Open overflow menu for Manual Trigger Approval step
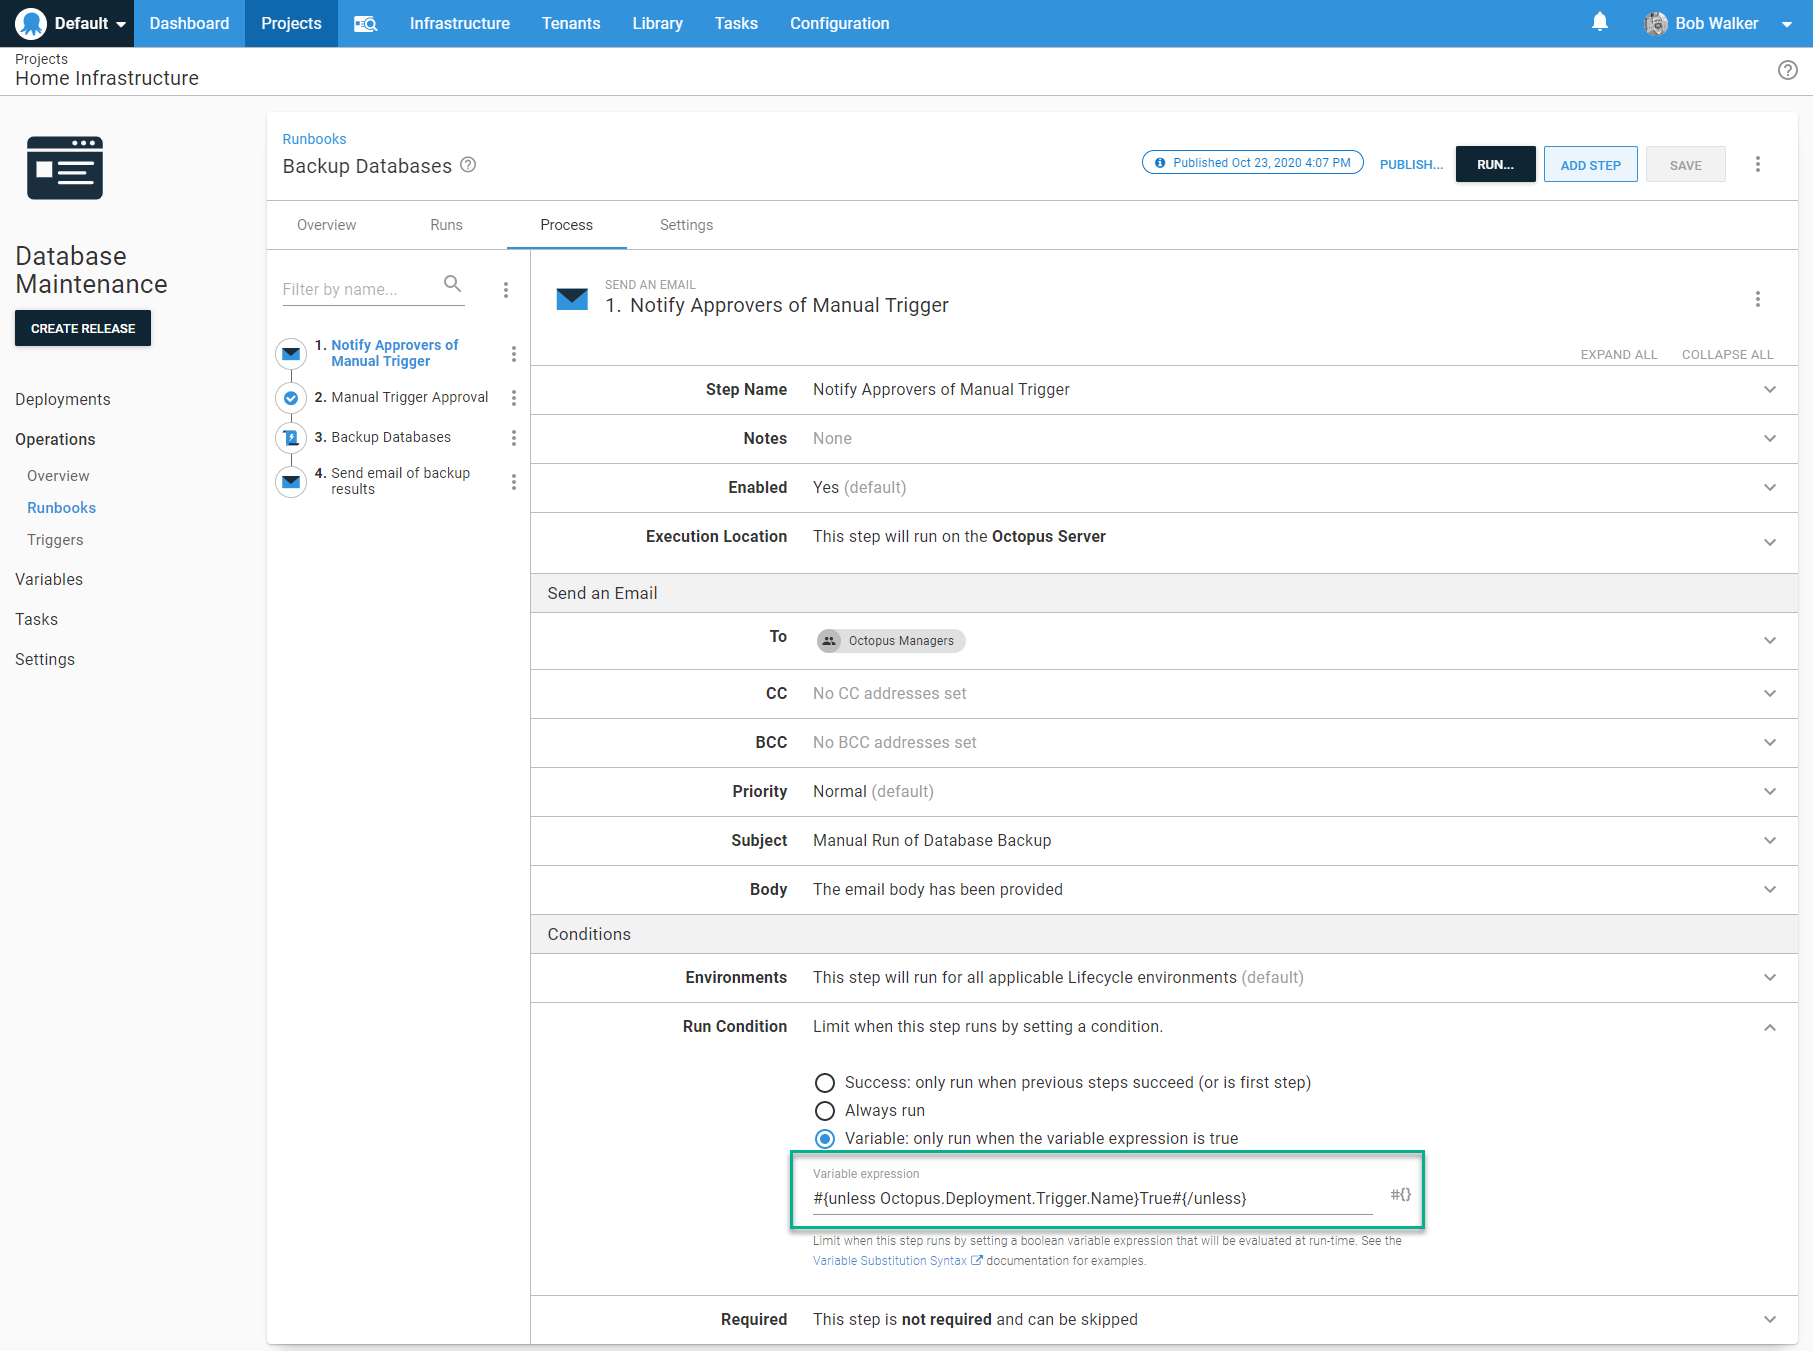Viewport: 1813px width, 1351px height. pos(513,398)
